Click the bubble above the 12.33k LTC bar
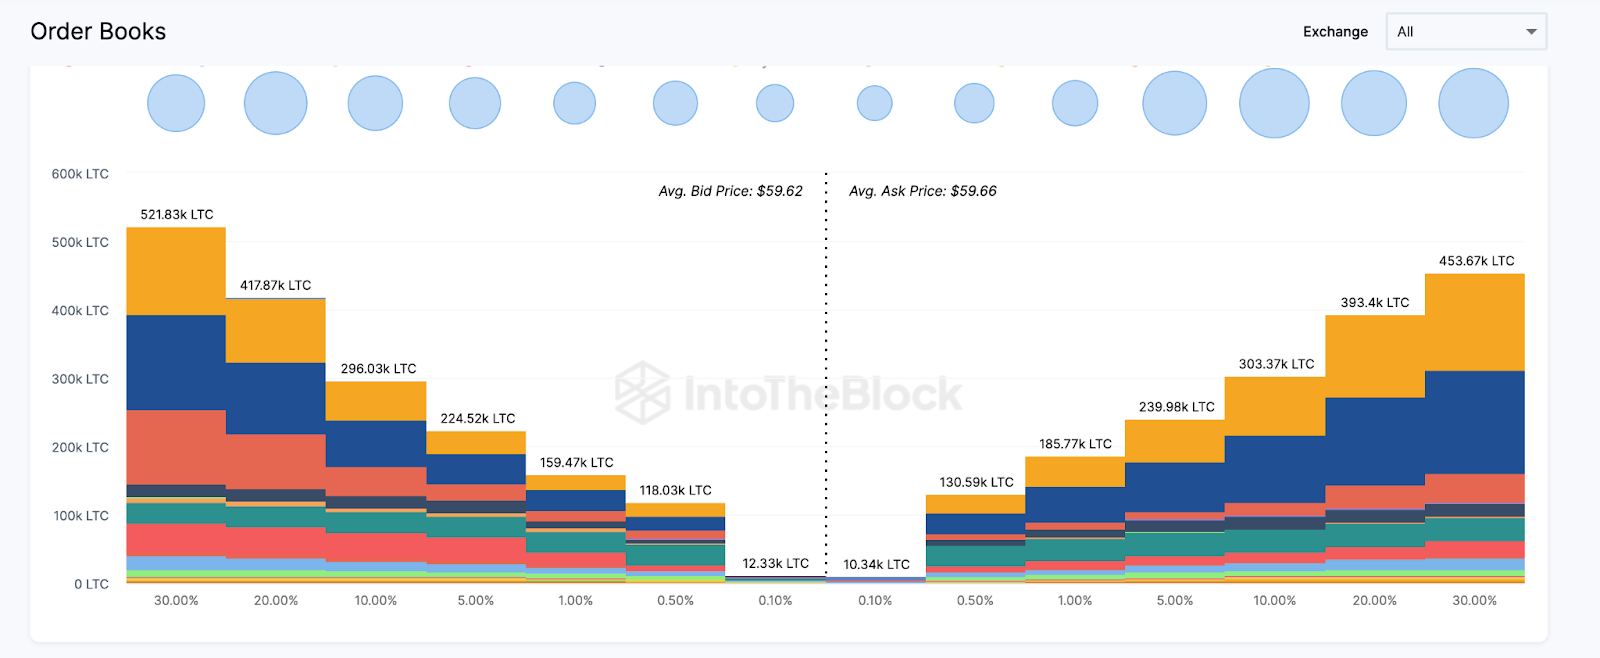This screenshot has width=1600, height=658. coord(775,103)
